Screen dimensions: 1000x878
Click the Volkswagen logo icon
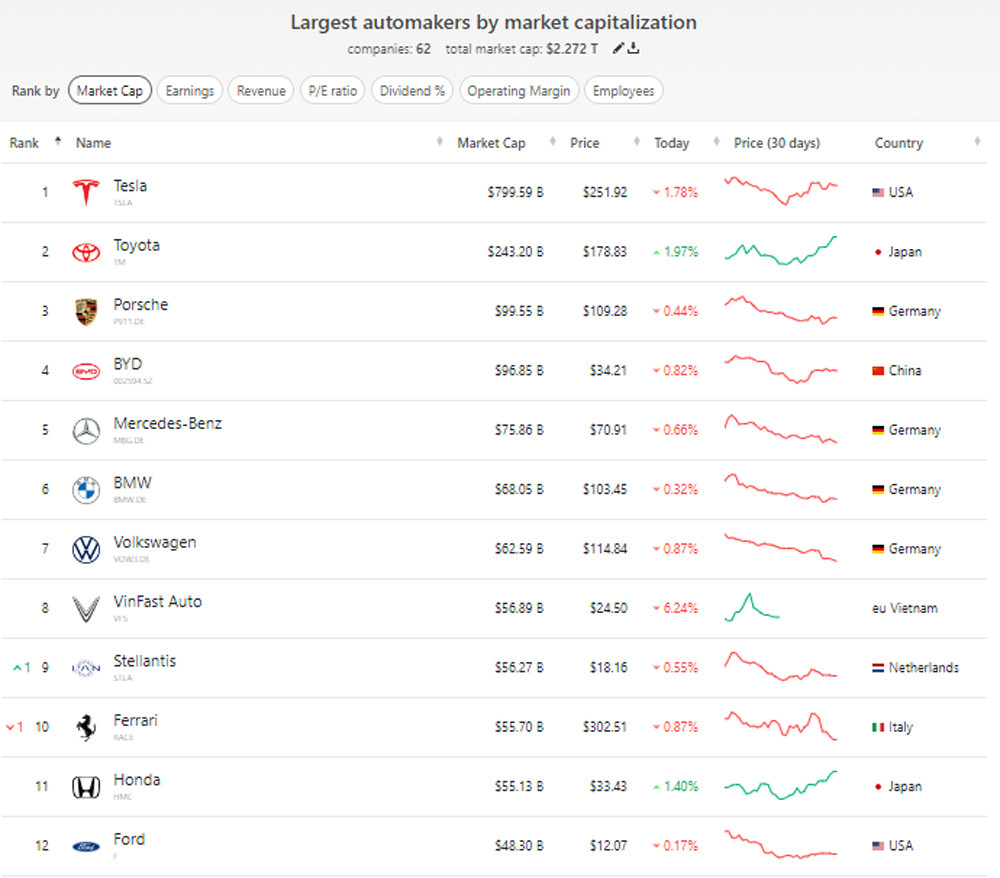point(87,549)
